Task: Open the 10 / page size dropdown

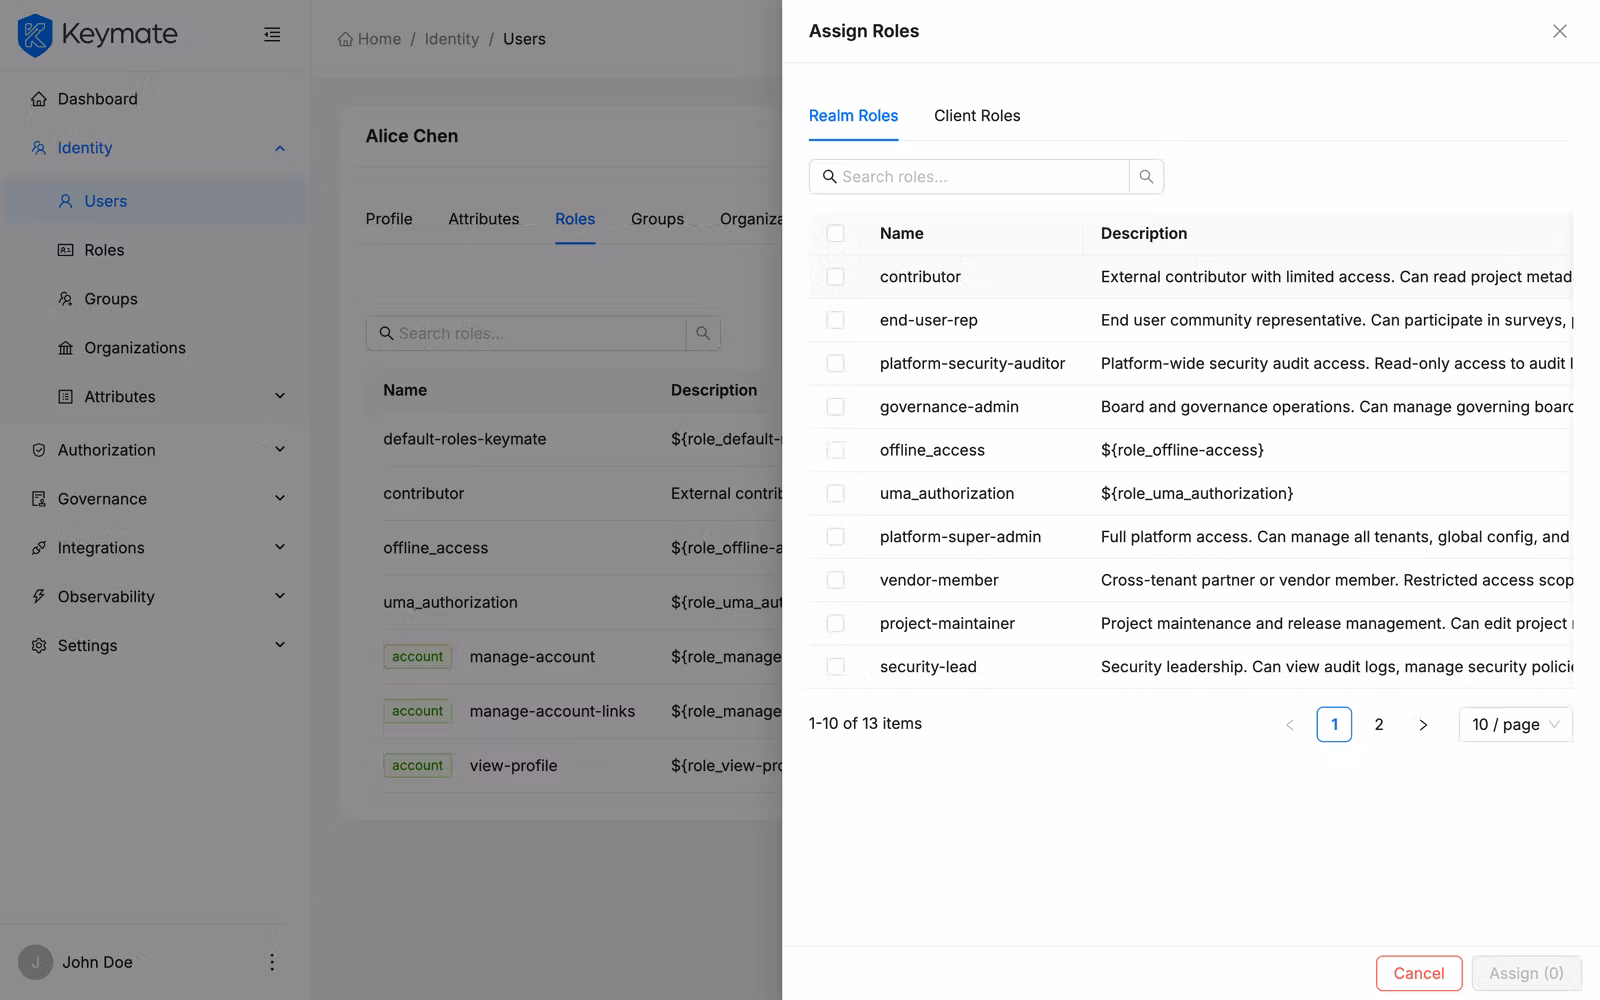Action: point(1514,724)
